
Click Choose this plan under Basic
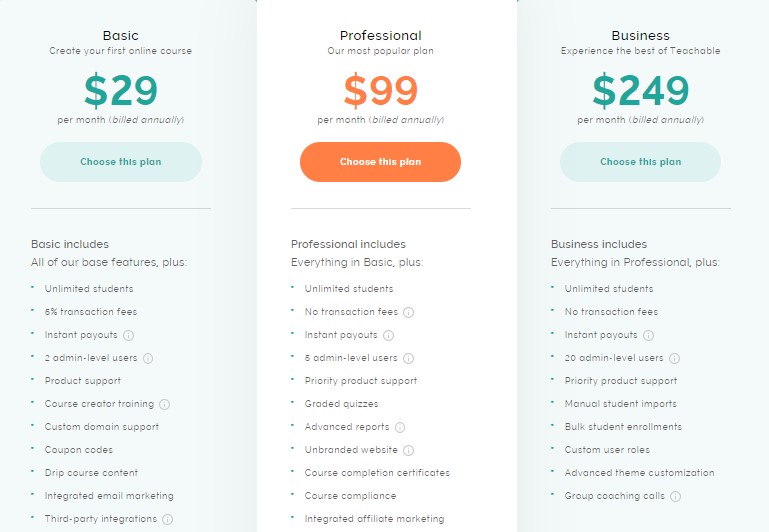click(x=121, y=162)
